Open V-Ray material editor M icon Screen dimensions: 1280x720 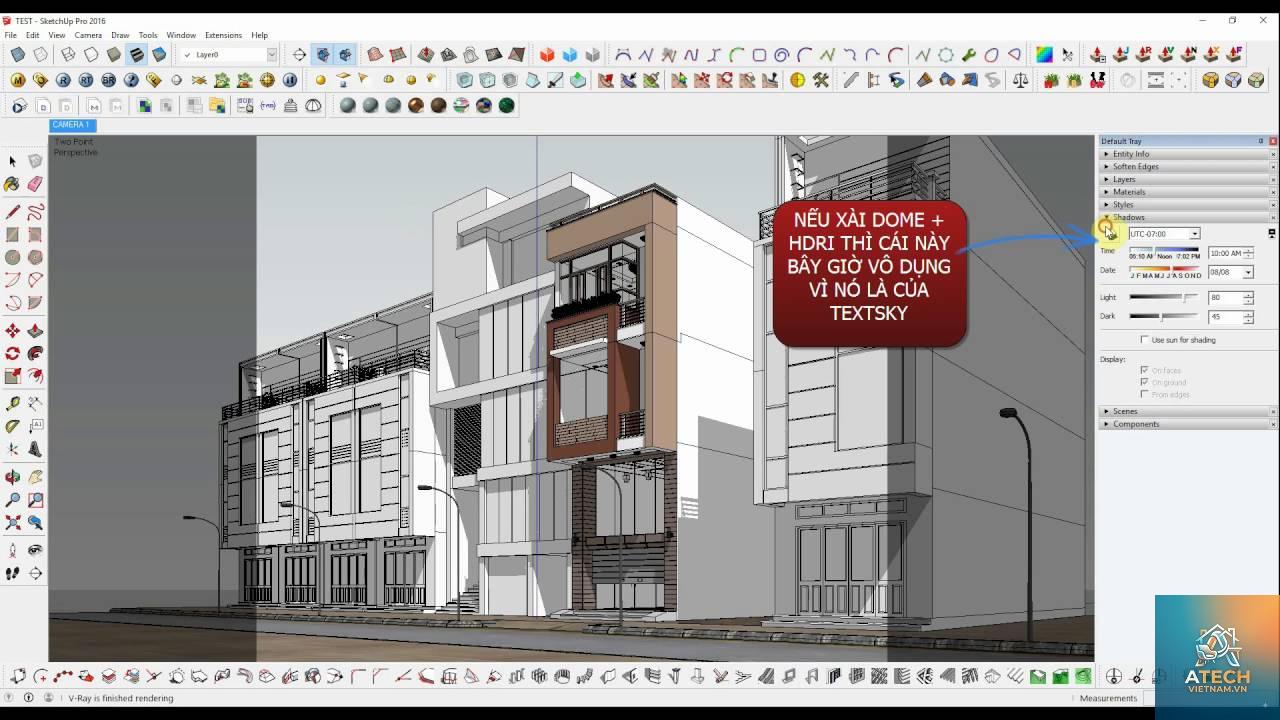click(x=18, y=80)
